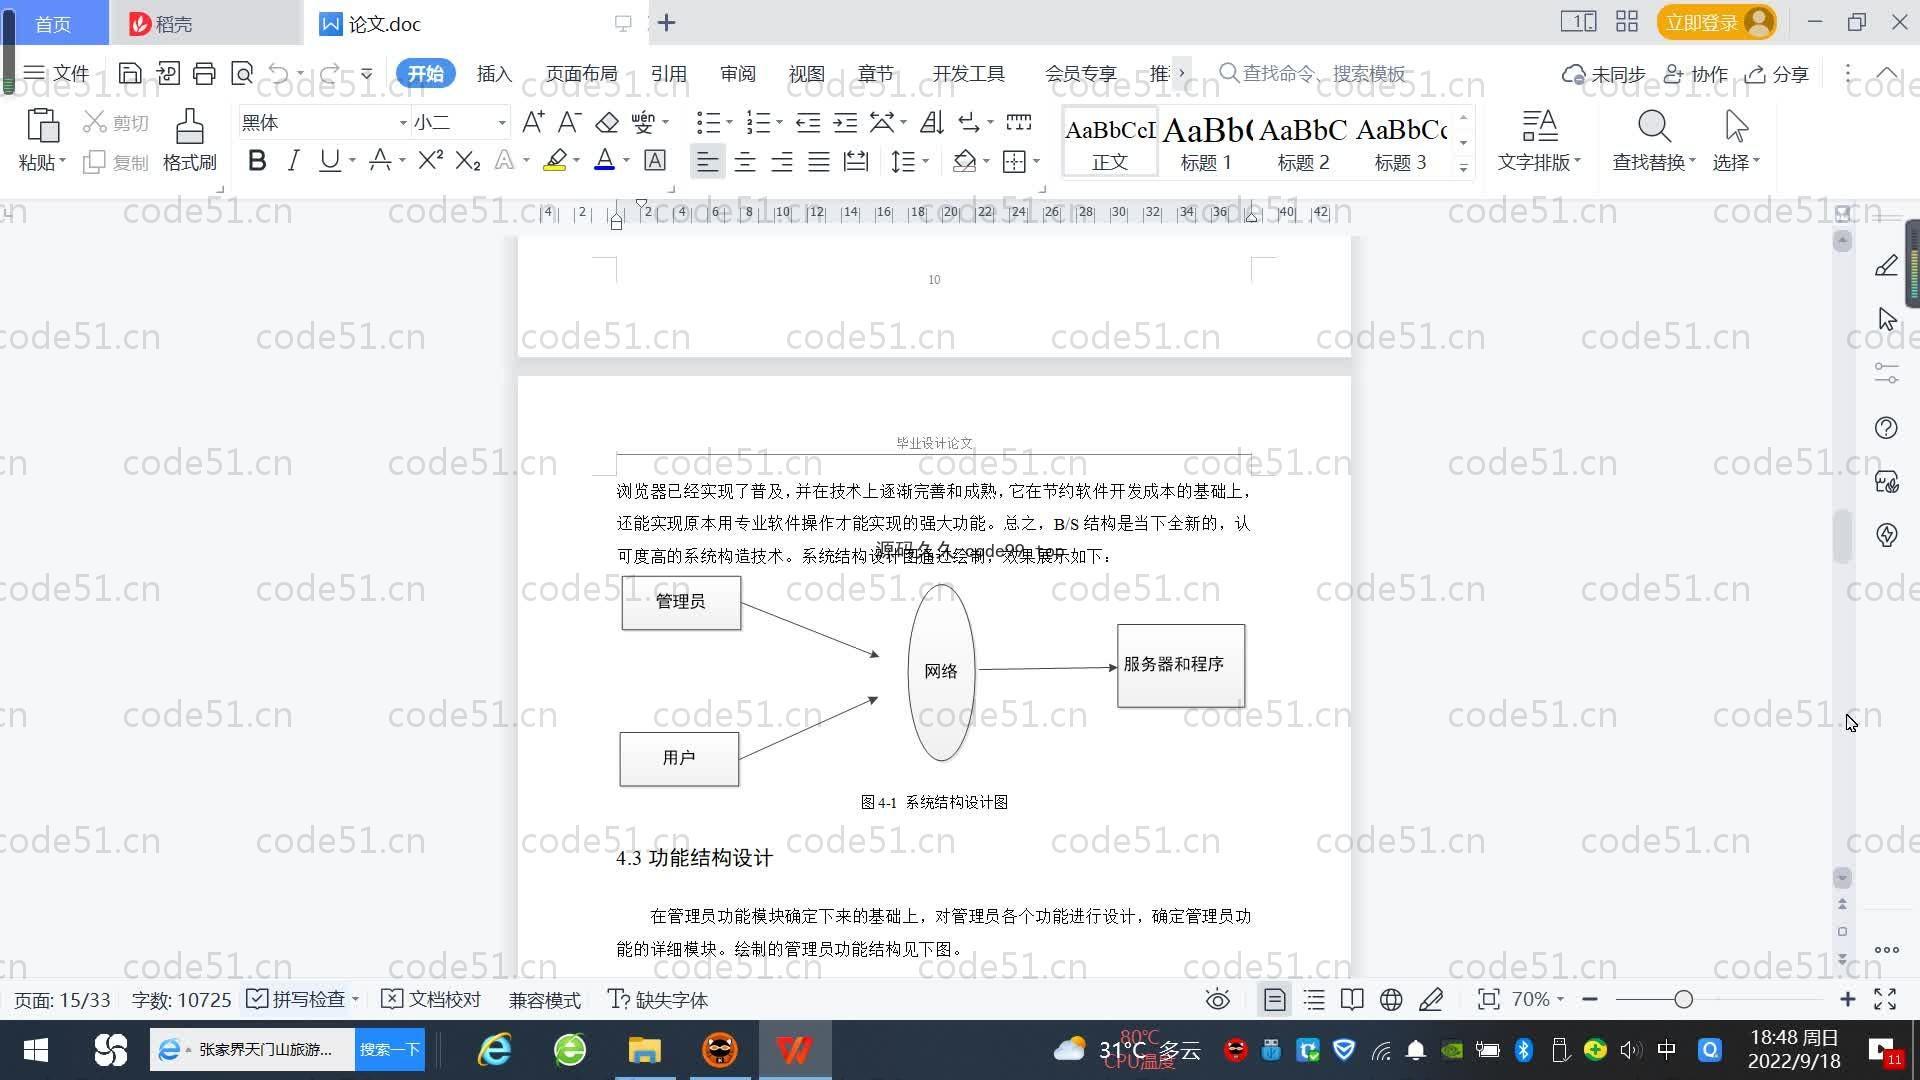Open the 文件 menu
Screen dimensions: 1920x1080
tap(56, 73)
